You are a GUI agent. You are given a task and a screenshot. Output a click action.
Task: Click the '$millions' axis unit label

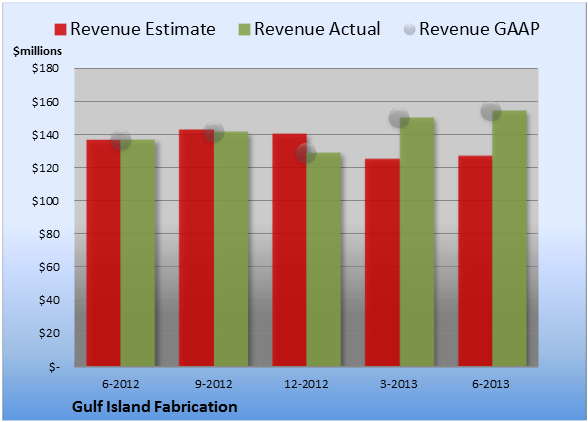point(37,51)
